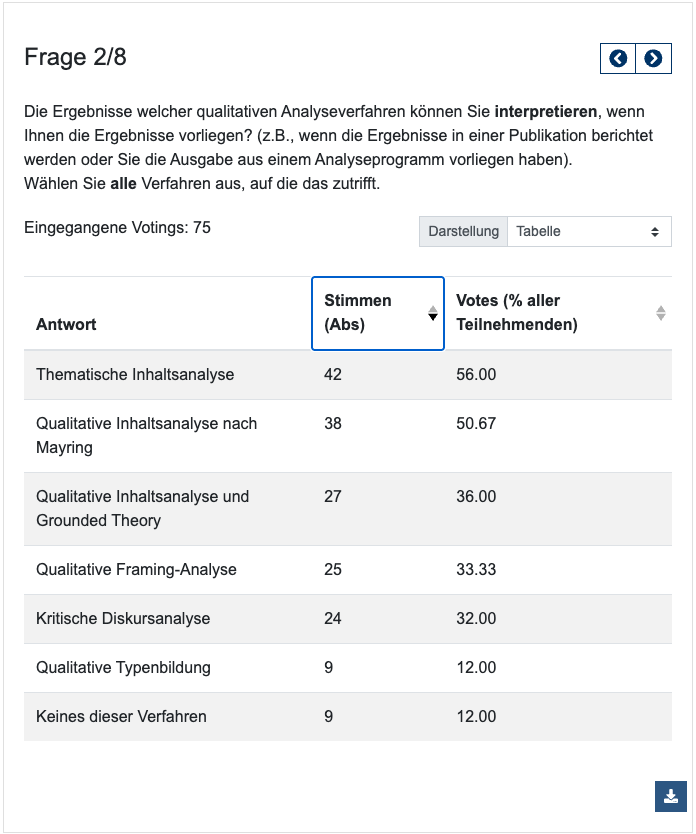Click the Antwort column header
The height and width of the screenshot is (834, 696).
point(66,324)
